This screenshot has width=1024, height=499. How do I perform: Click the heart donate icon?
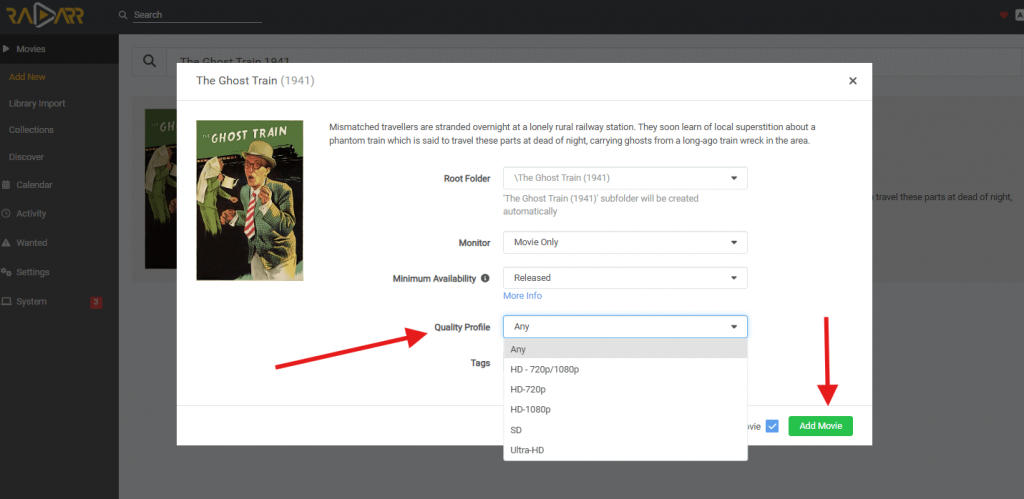point(1004,15)
